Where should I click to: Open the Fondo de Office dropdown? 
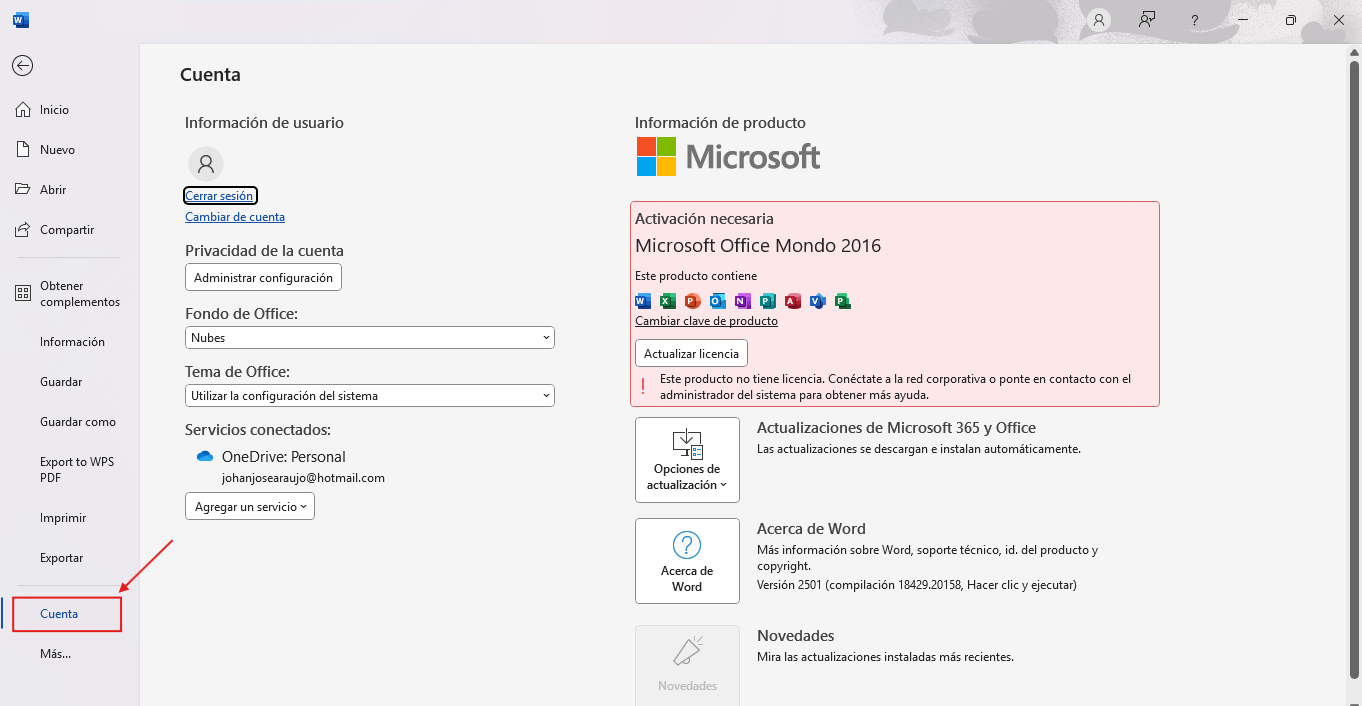(x=370, y=338)
